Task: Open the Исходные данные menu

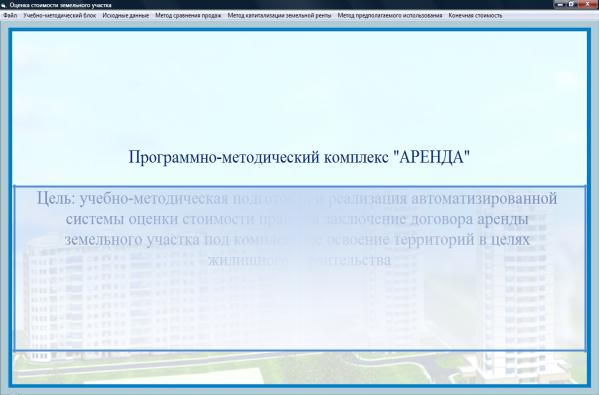Action: click(x=125, y=16)
